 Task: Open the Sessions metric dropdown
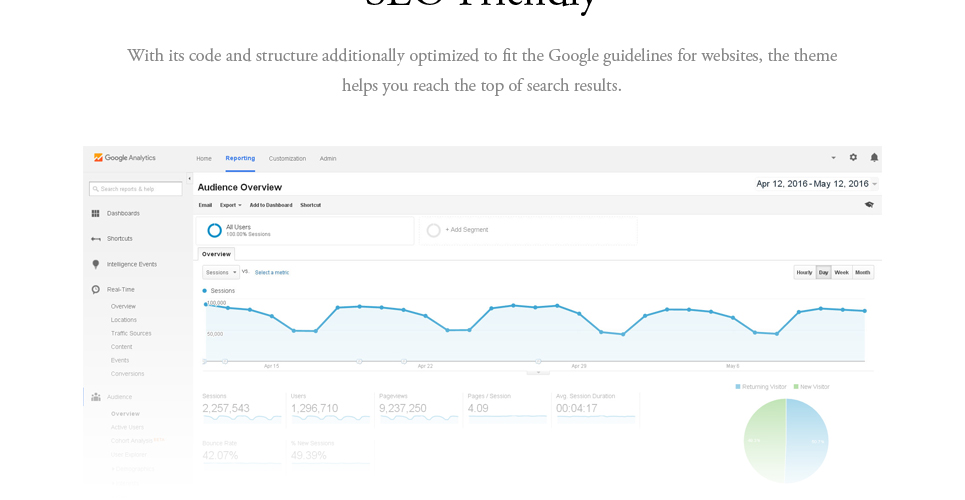[x=221, y=272]
